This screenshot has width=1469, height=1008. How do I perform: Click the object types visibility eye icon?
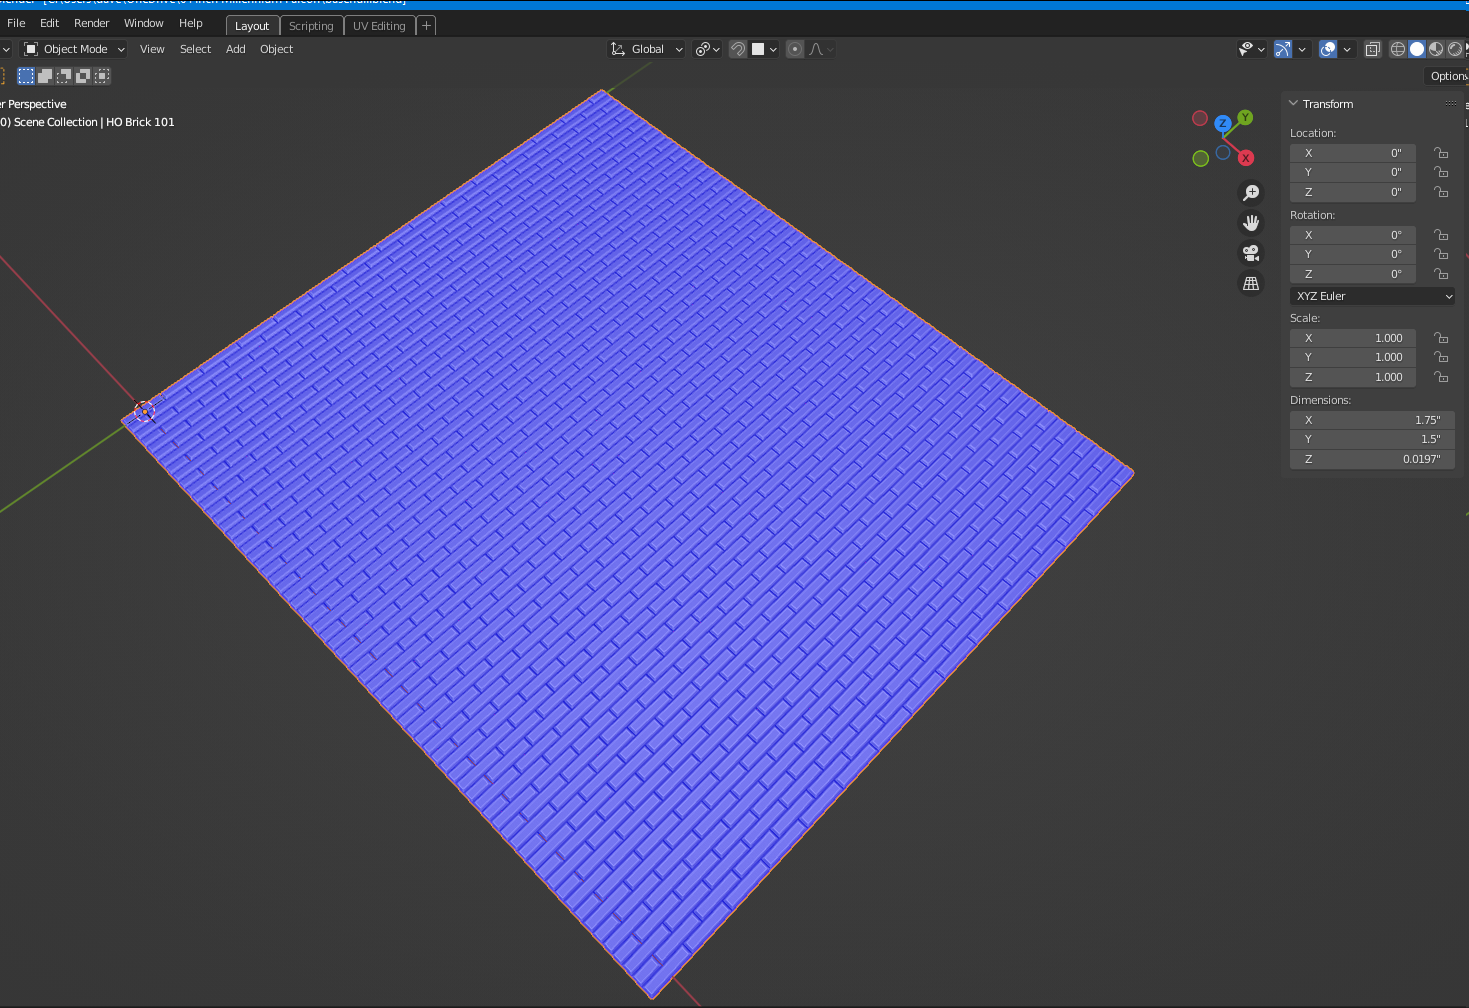(x=1251, y=49)
